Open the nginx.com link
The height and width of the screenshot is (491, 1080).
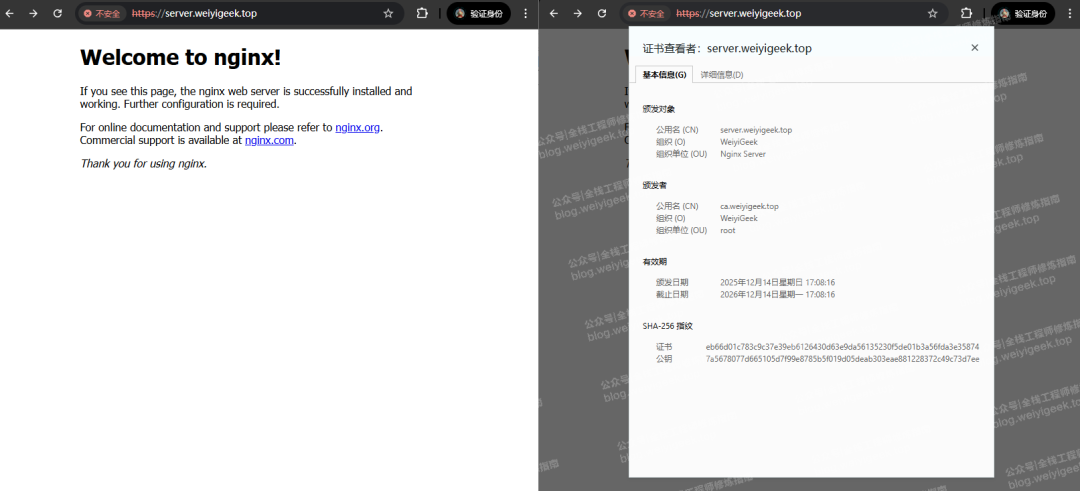point(269,140)
